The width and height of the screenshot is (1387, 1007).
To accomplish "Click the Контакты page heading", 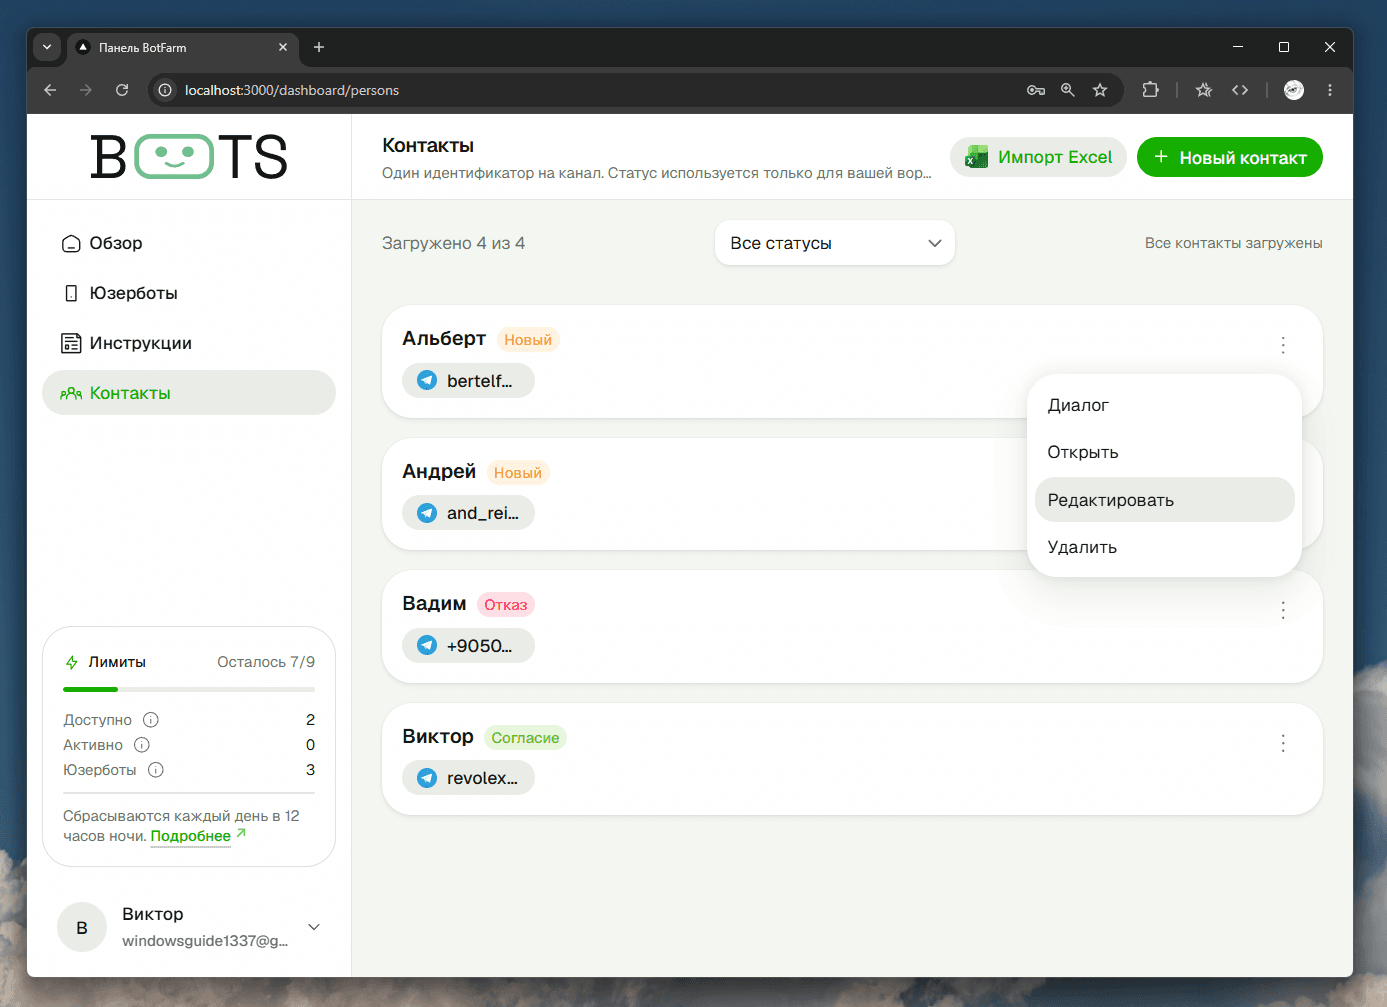I will (428, 146).
